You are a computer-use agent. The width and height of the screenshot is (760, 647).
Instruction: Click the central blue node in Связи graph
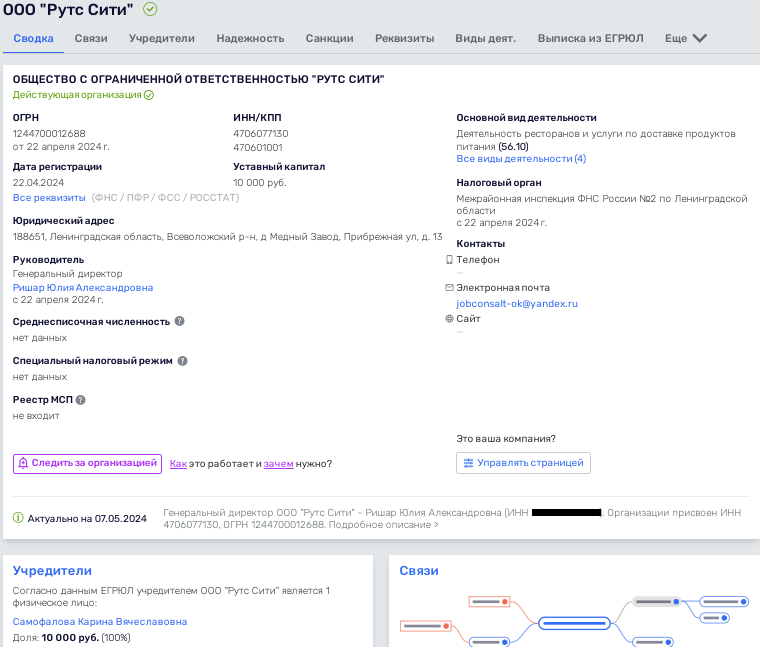coord(574,623)
